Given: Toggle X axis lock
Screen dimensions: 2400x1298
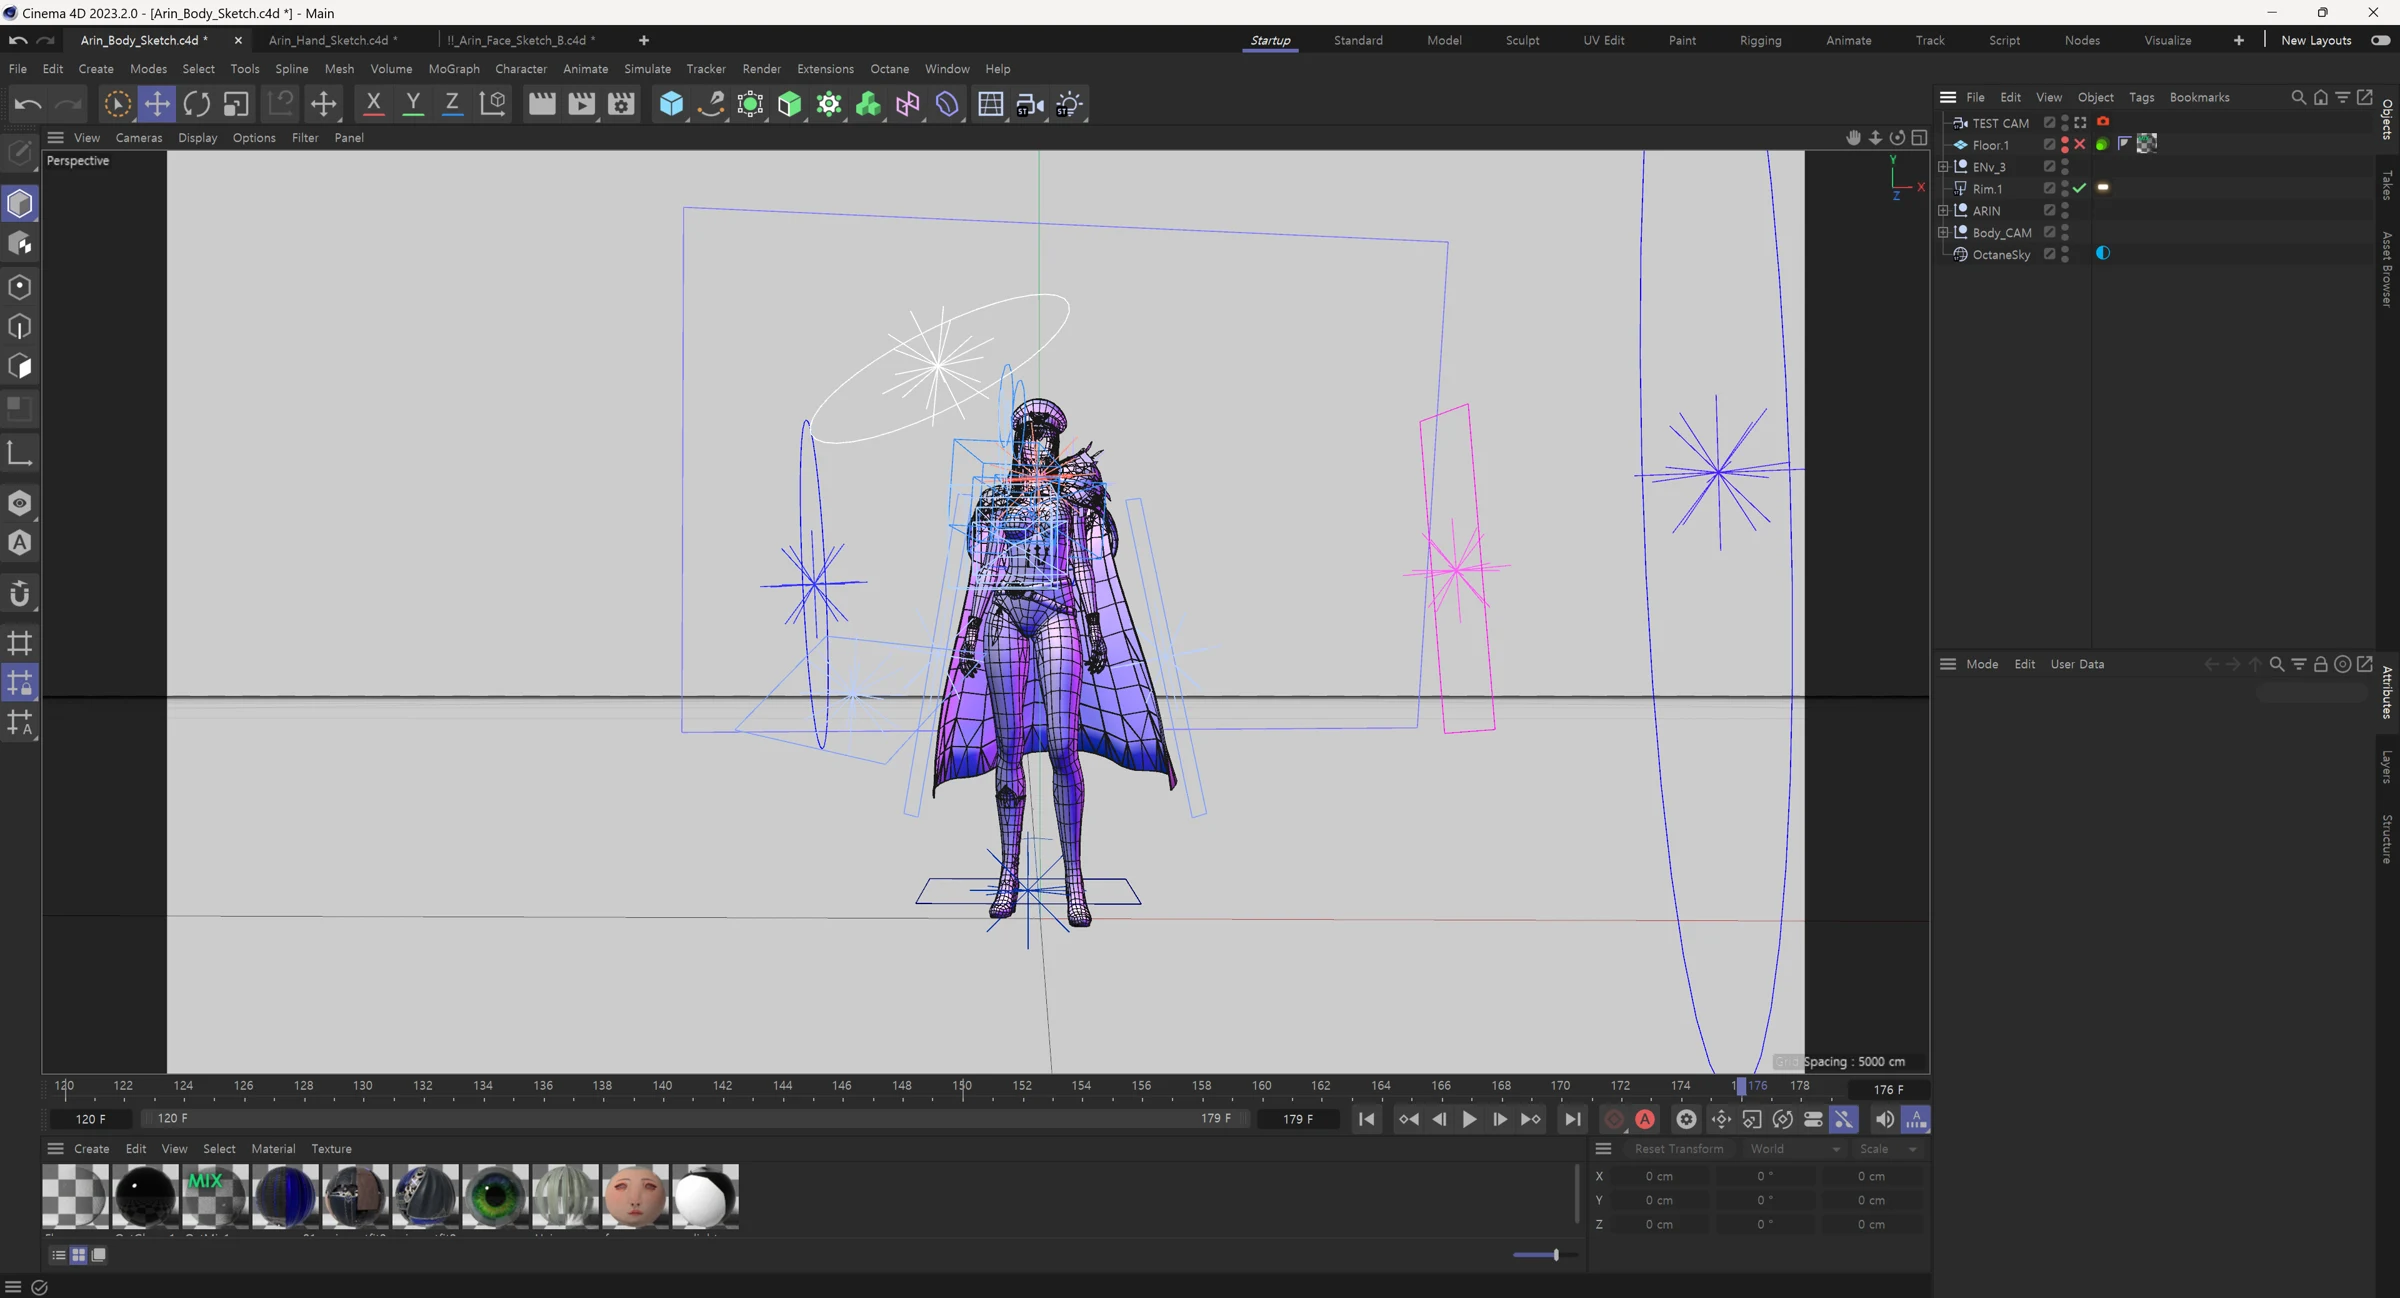Looking at the screenshot, I should [x=373, y=104].
